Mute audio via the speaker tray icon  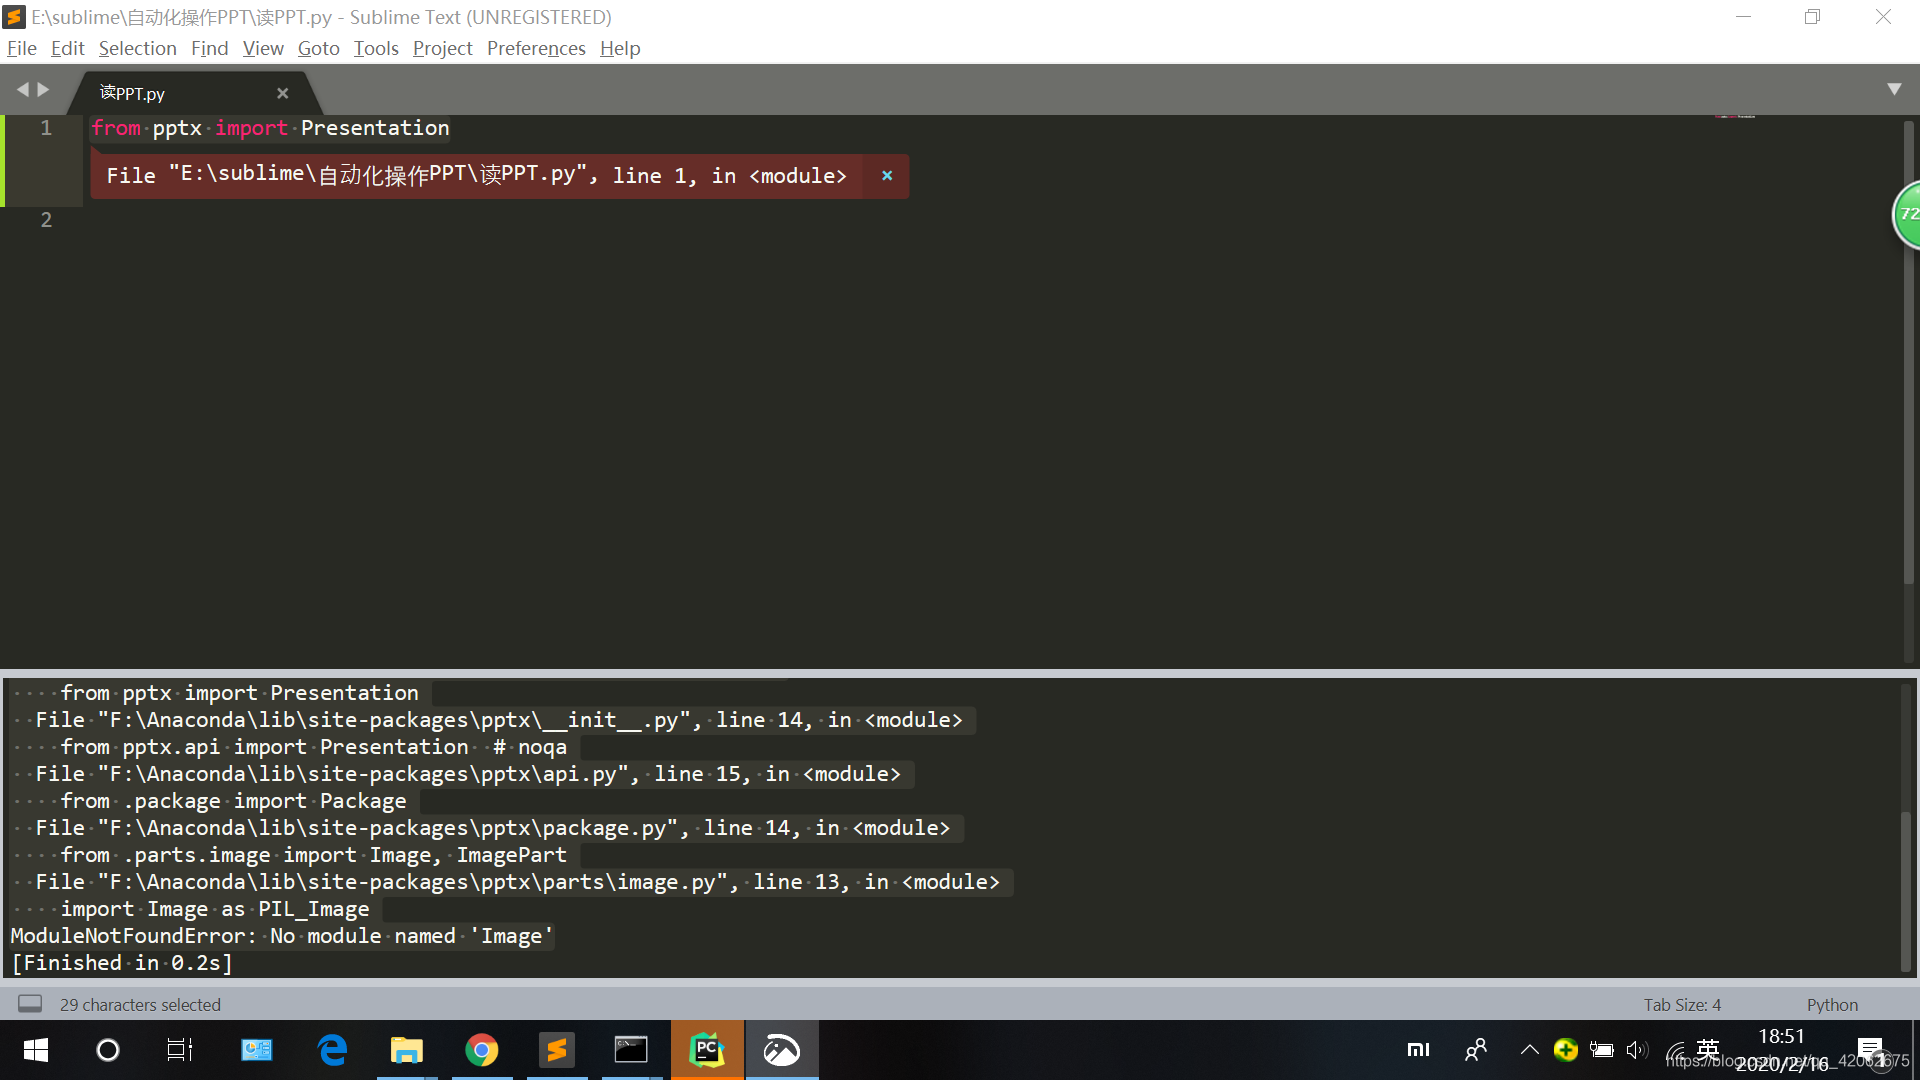pos(1637,1050)
